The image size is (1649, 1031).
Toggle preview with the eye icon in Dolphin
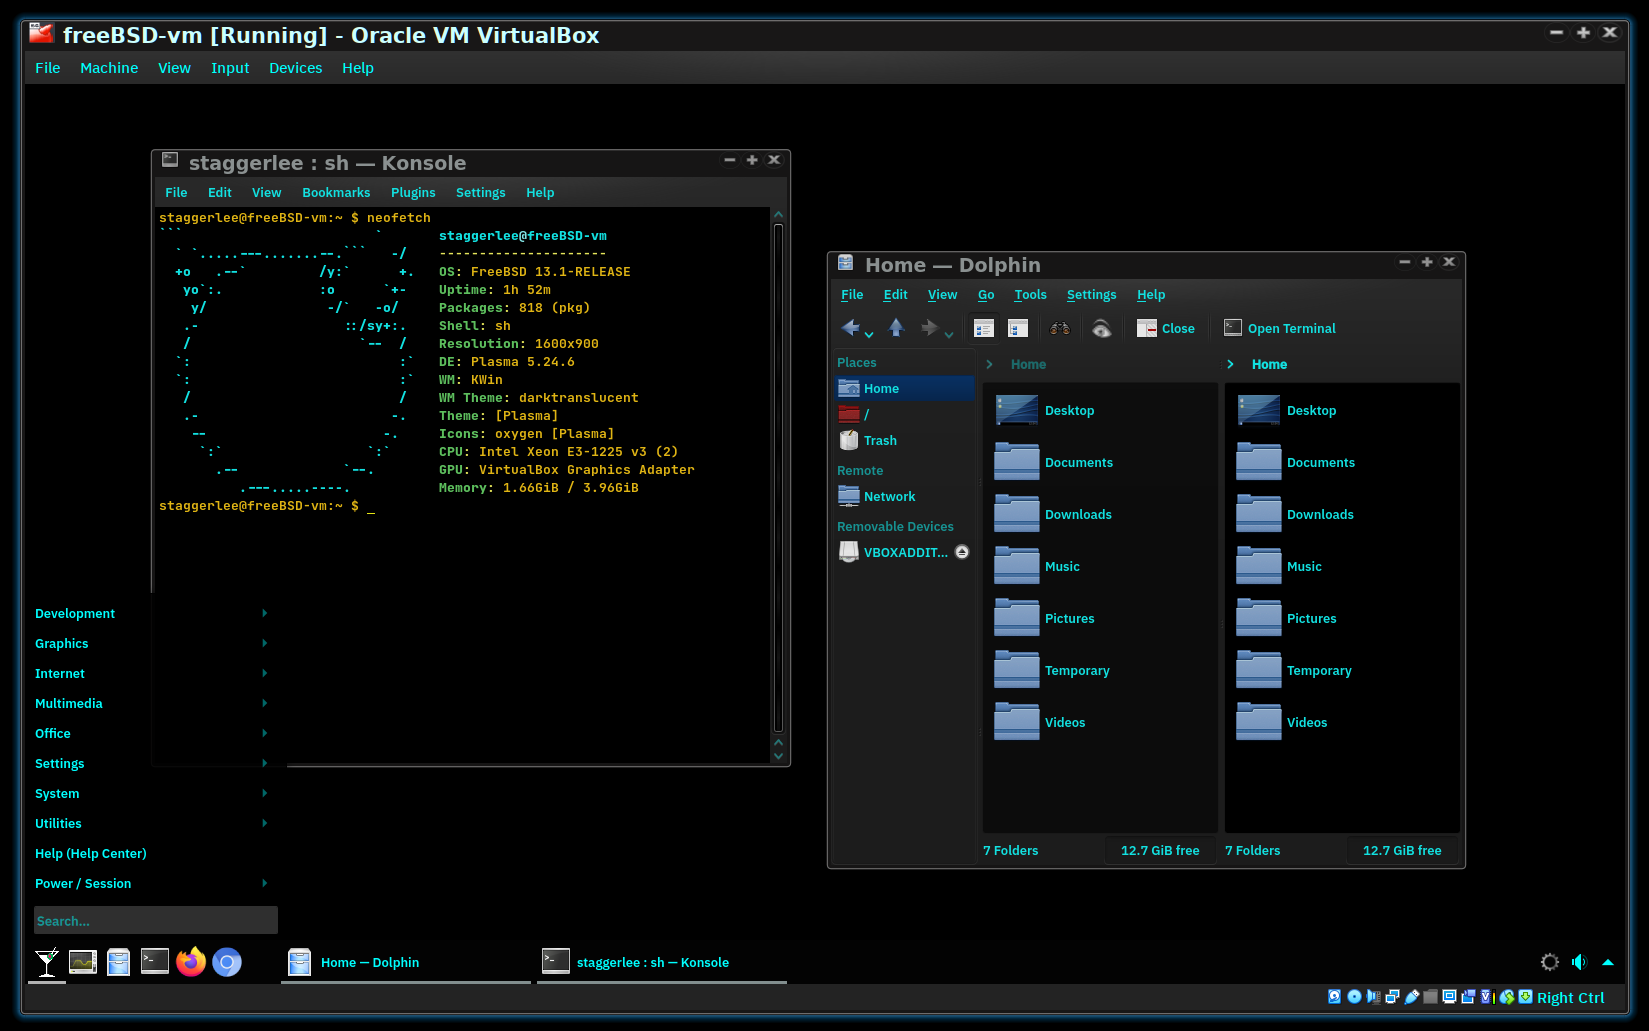pyautogui.click(x=1102, y=328)
